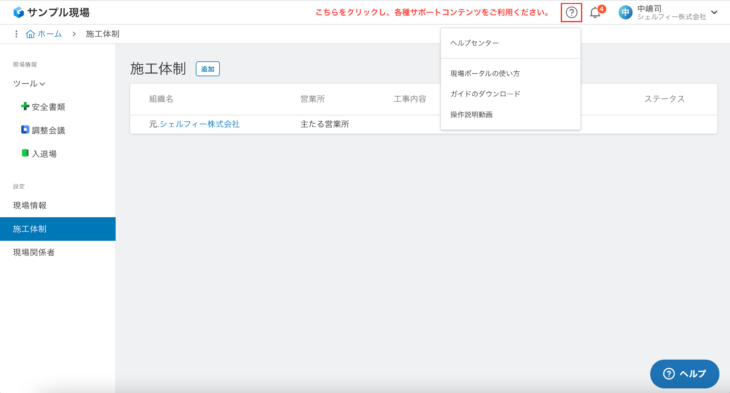Image resolution: width=730 pixels, height=393 pixels.
Task: Open 入退場 tool link
Action: pos(44,154)
